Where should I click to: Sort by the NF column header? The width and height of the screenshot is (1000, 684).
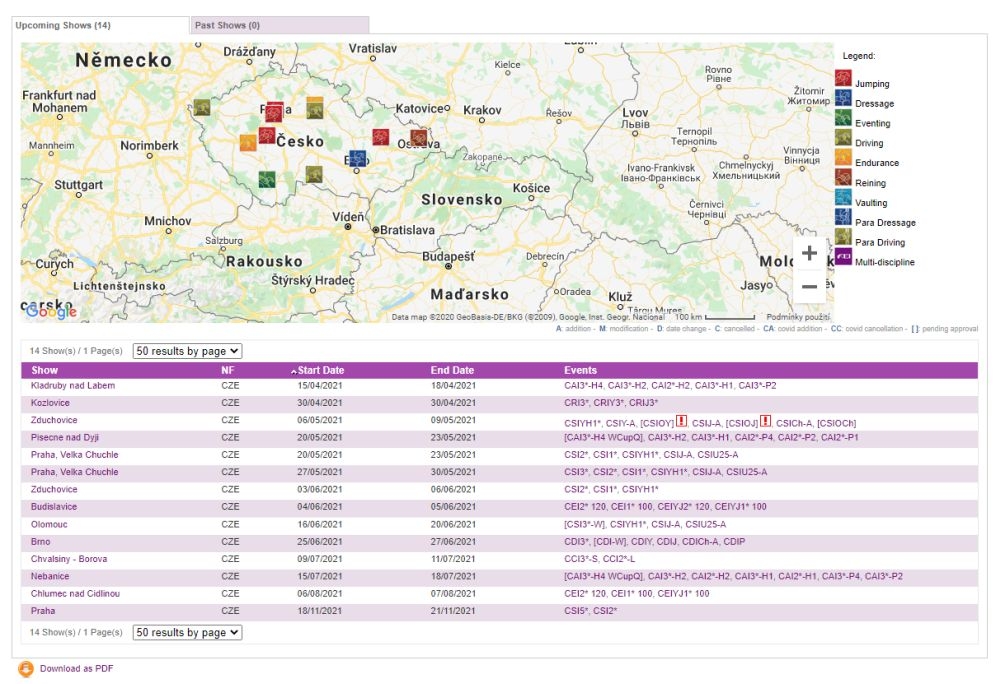(228, 370)
